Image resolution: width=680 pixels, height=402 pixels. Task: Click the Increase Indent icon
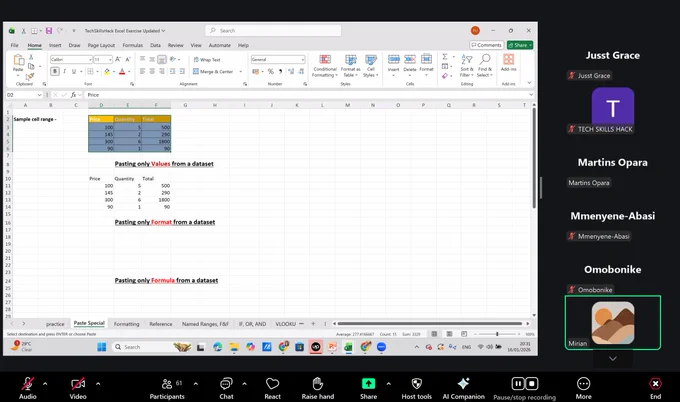(182, 72)
